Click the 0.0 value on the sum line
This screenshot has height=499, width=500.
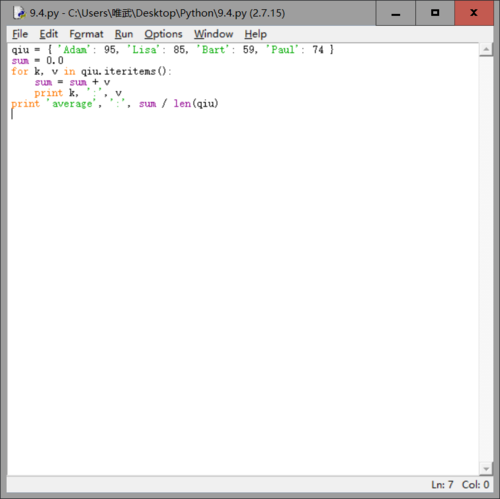coord(55,61)
